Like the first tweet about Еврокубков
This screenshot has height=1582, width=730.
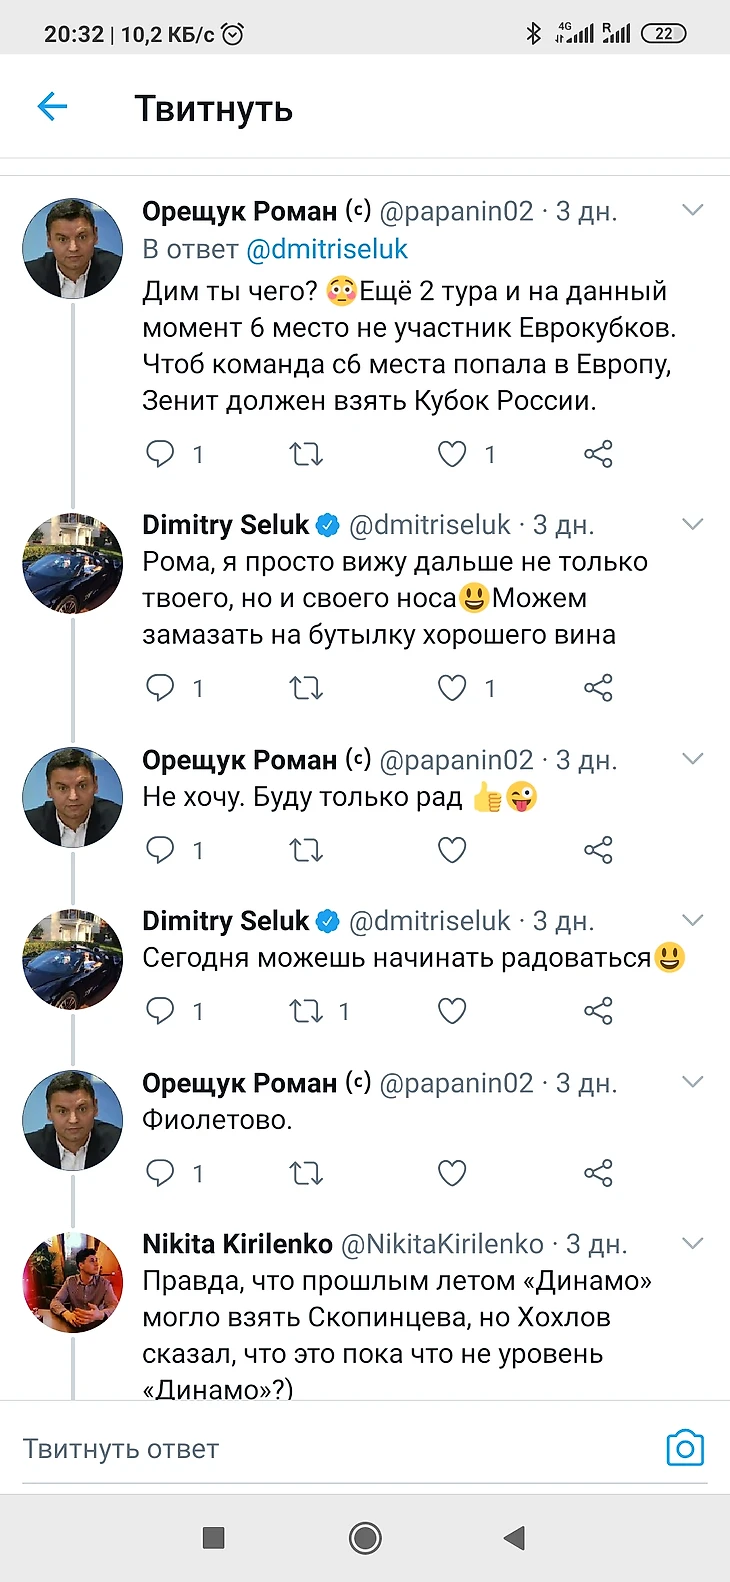452,455
